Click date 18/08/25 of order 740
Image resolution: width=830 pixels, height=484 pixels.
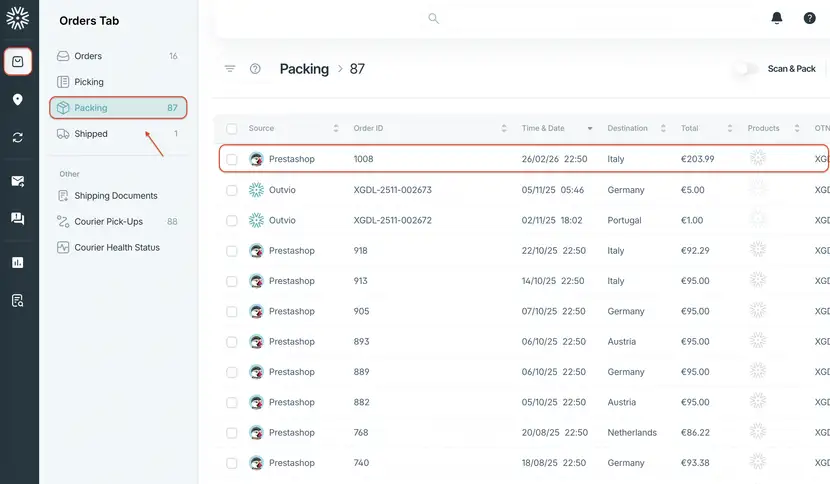[x=540, y=463]
